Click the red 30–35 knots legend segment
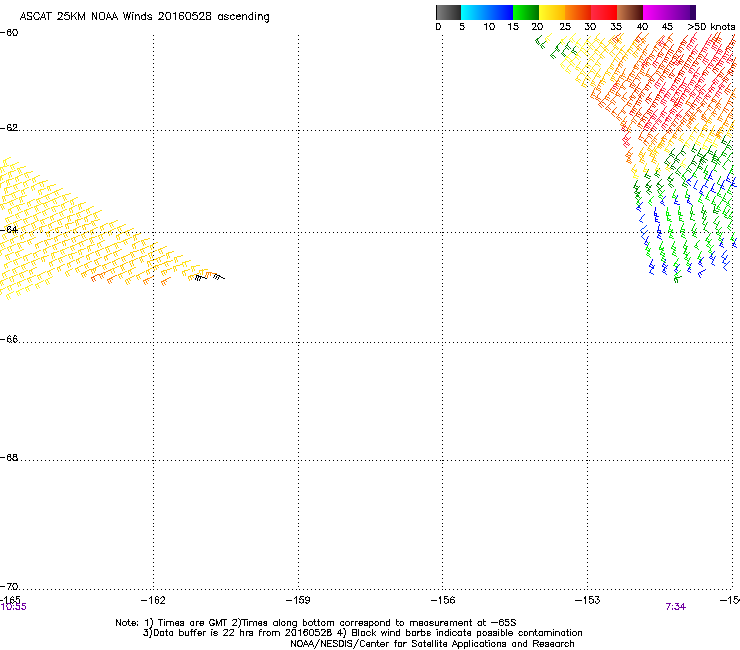 (604, 12)
